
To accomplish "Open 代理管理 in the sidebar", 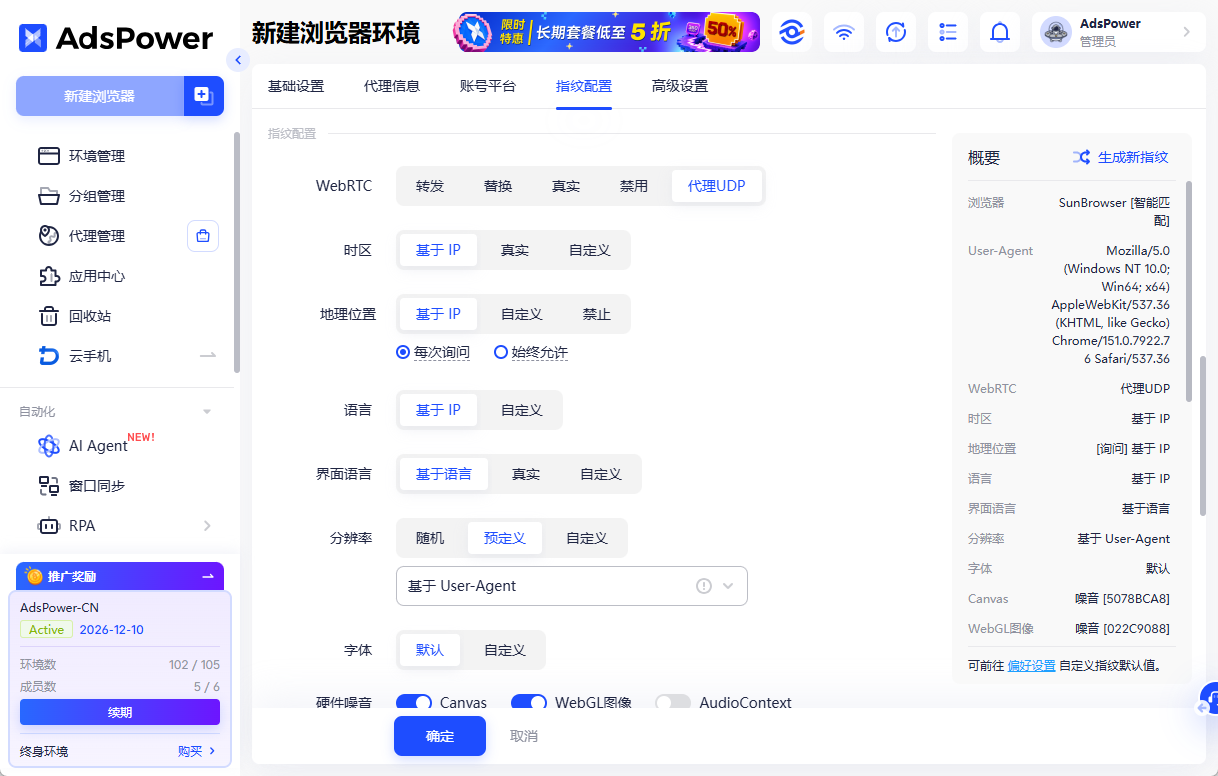I will click(x=96, y=236).
